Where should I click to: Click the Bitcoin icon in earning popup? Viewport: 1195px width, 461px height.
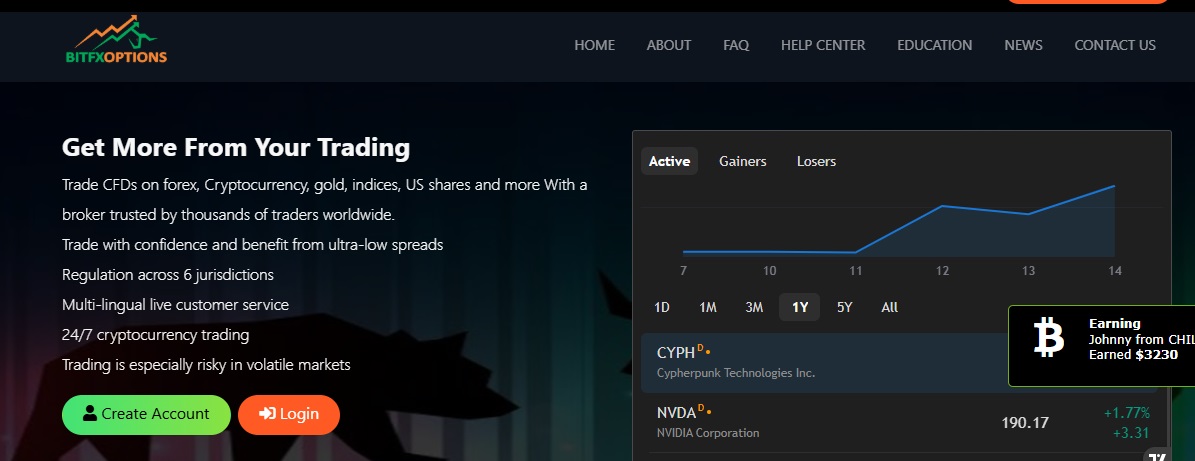(x=1048, y=340)
